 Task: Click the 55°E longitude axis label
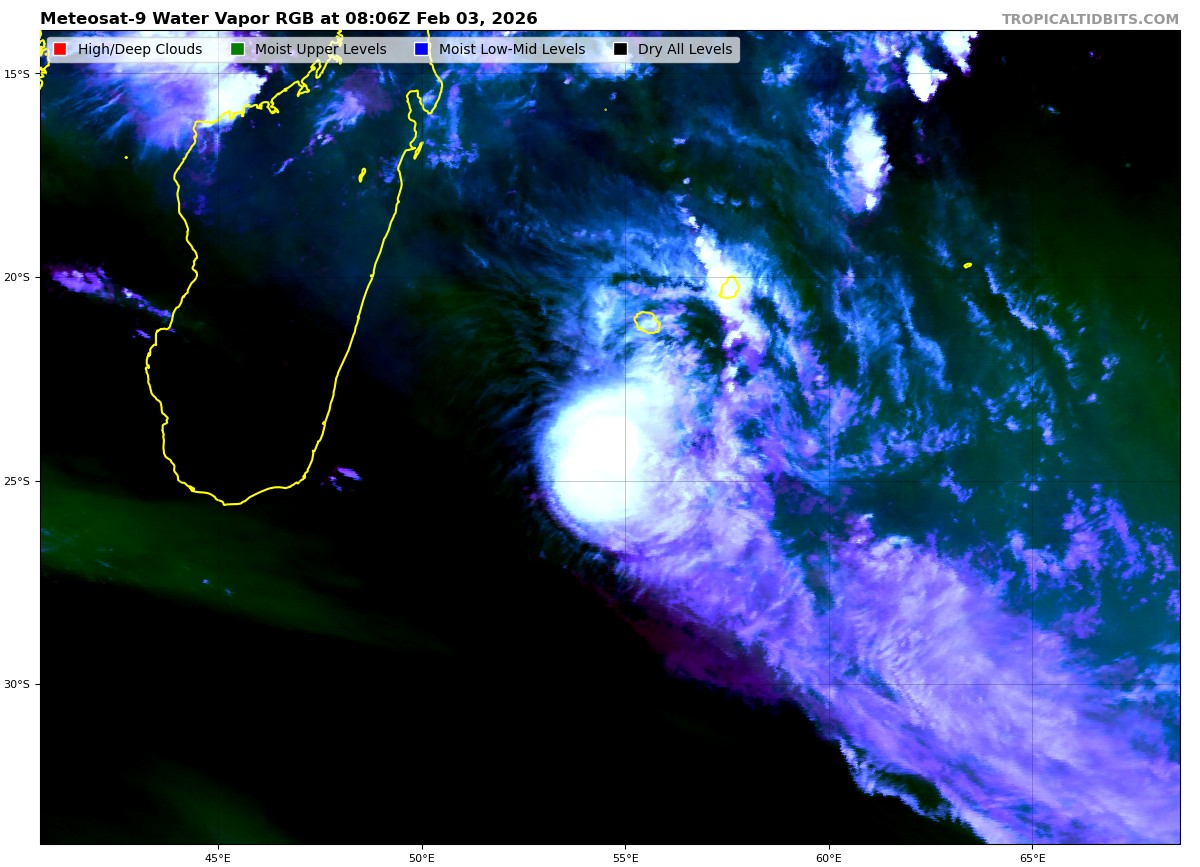coord(625,858)
